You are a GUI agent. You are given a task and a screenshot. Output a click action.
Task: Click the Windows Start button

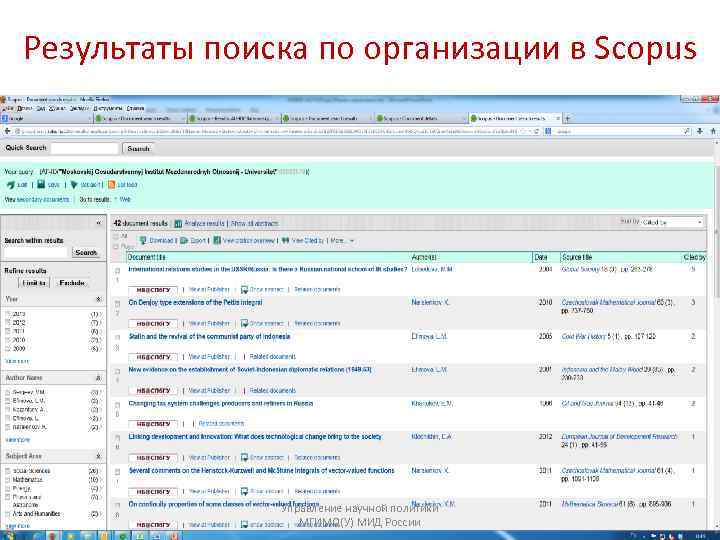tap(8, 535)
